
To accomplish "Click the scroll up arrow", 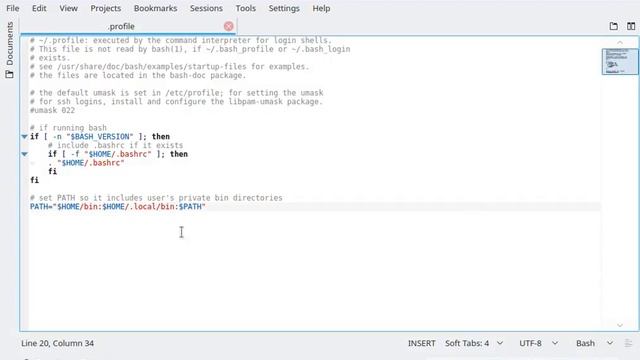I will click(x=620, y=42).
